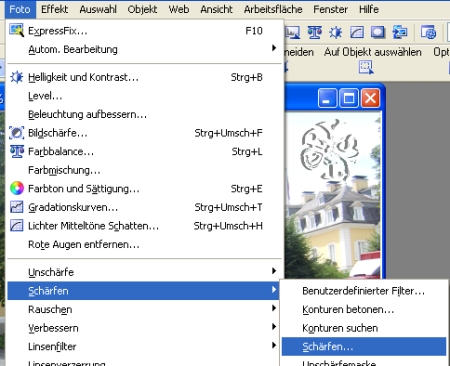Click the ExpressFix icon in the menu
The height and width of the screenshot is (366, 450).
click(16, 31)
